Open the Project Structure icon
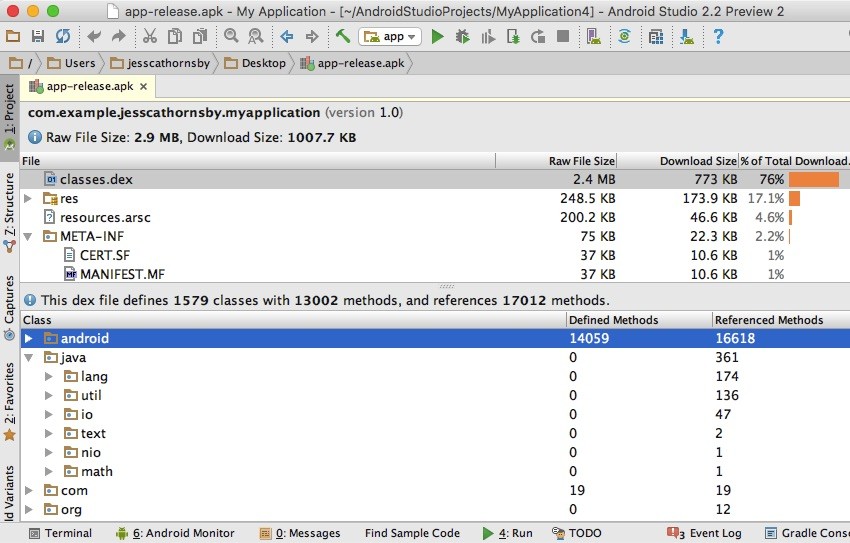850x543 pixels. (655, 36)
